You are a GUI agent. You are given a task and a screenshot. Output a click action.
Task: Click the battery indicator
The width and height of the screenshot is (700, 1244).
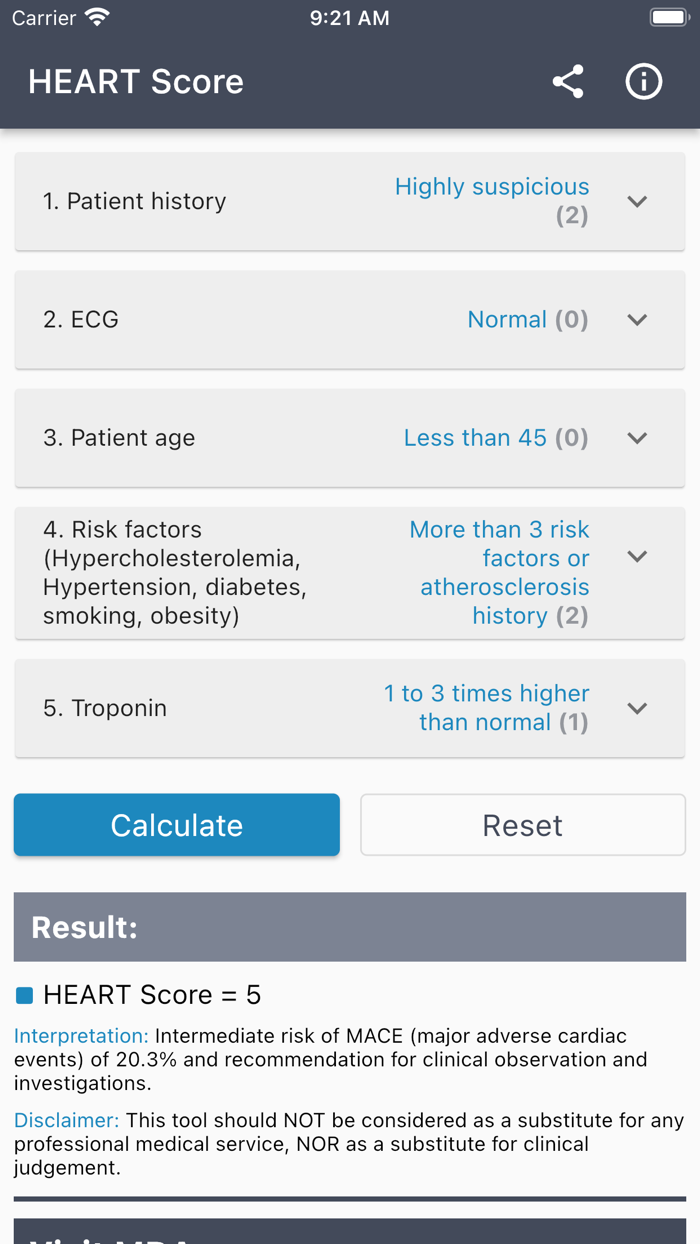point(667,16)
